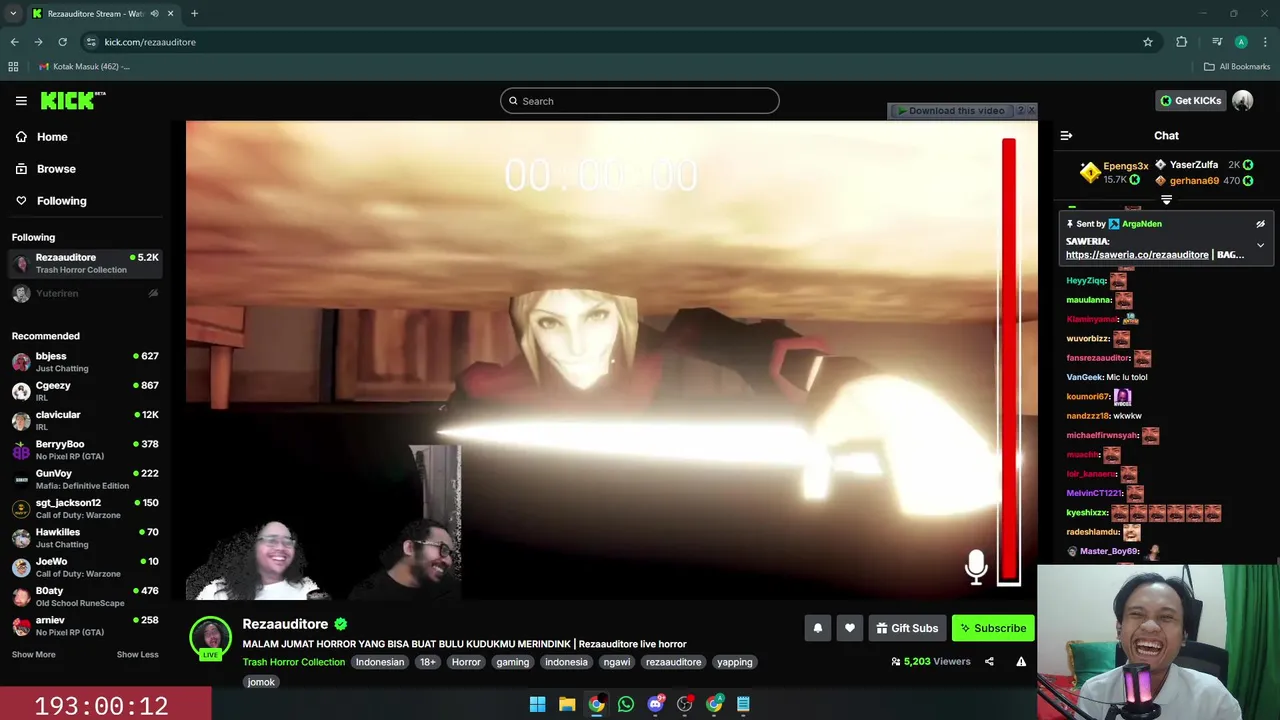Click the 18+ tag
The image size is (1280, 720).
[428, 662]
